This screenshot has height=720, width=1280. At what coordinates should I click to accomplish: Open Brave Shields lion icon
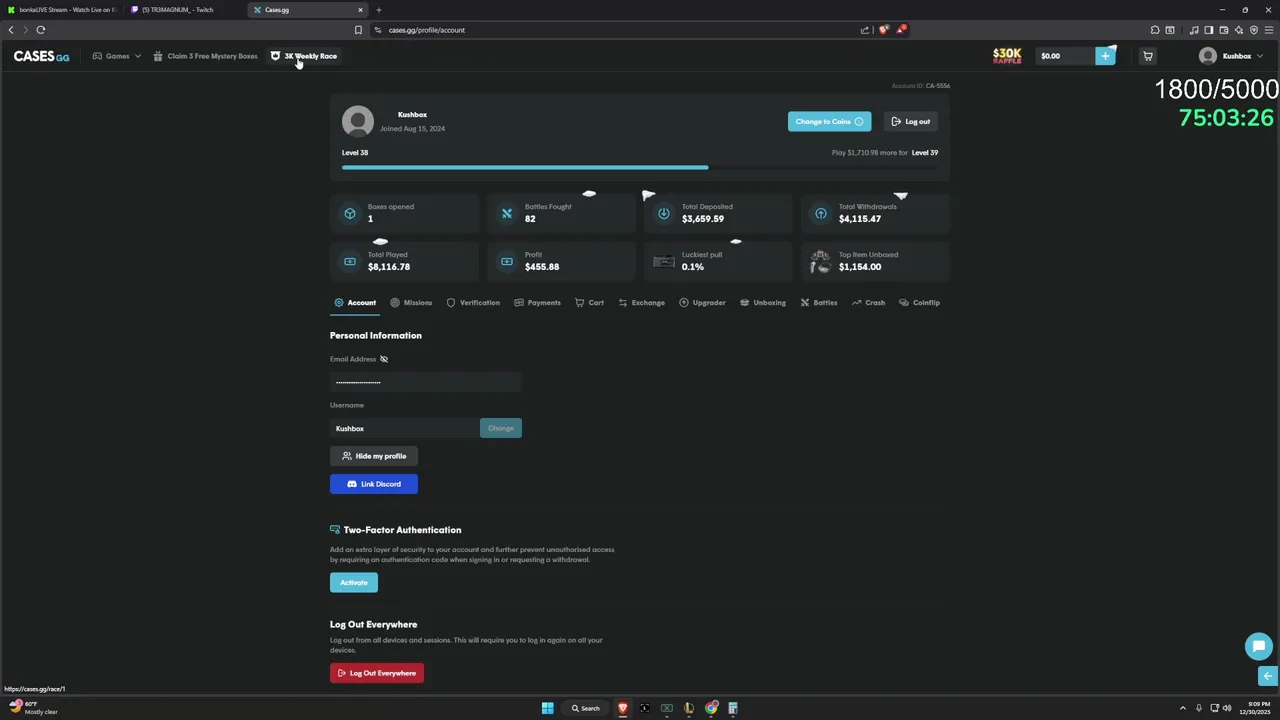pos(883,30)
